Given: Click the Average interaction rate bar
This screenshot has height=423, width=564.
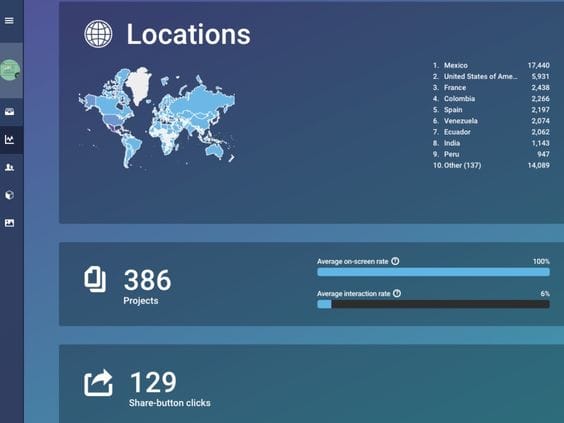Looking at the screenshot, I should pos(433,304).
